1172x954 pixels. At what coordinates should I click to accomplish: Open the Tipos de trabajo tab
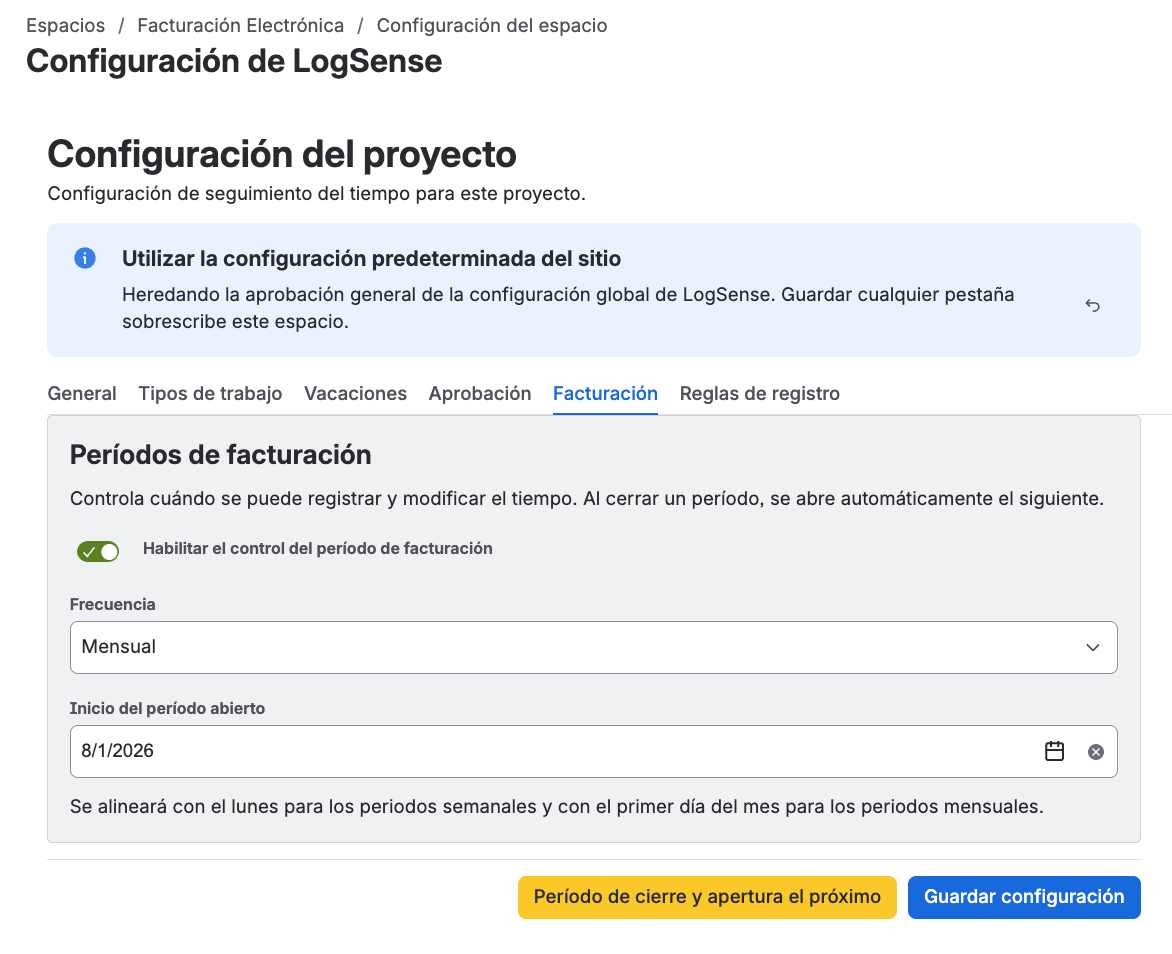tap(210, 394)
